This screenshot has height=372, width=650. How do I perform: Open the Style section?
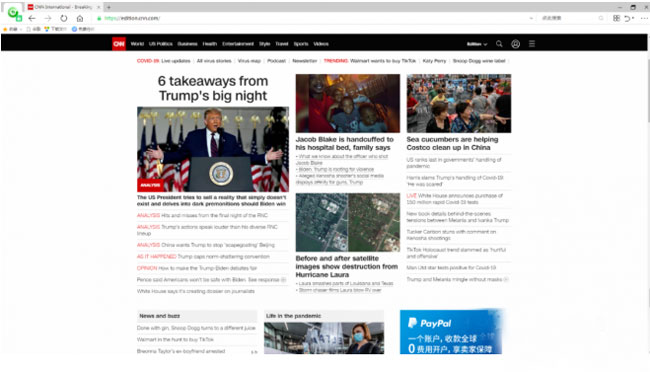pyautogui.click(x=264, y=44)
